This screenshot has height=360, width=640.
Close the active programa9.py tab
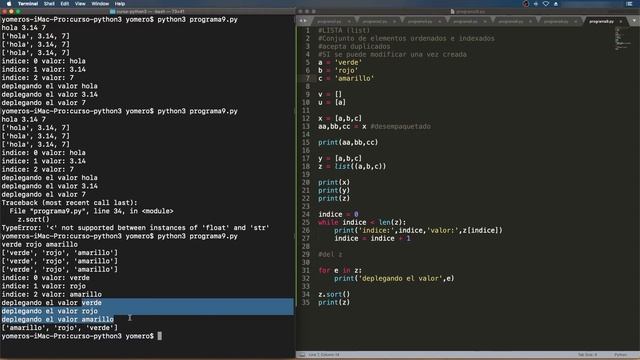[x=621, y=21]
